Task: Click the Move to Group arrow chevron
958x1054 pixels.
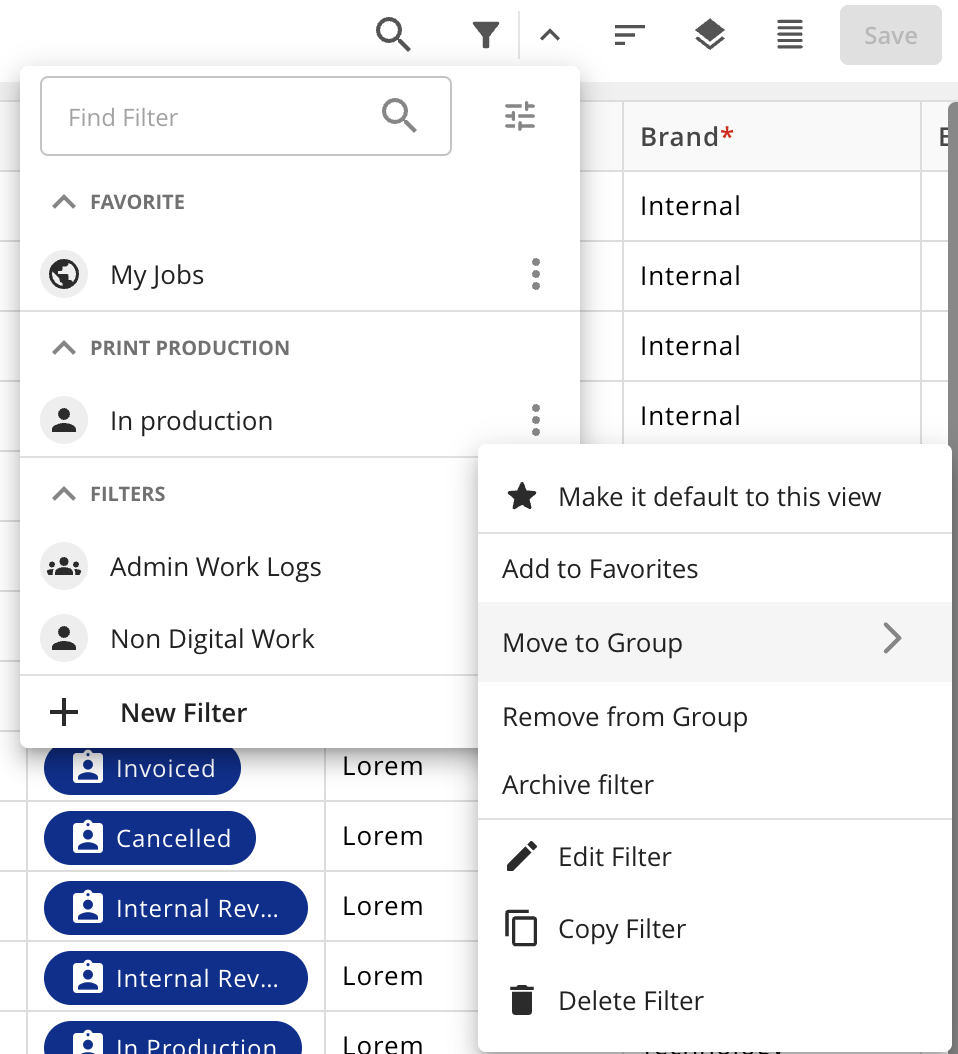Action: click(x=892, y=638)
